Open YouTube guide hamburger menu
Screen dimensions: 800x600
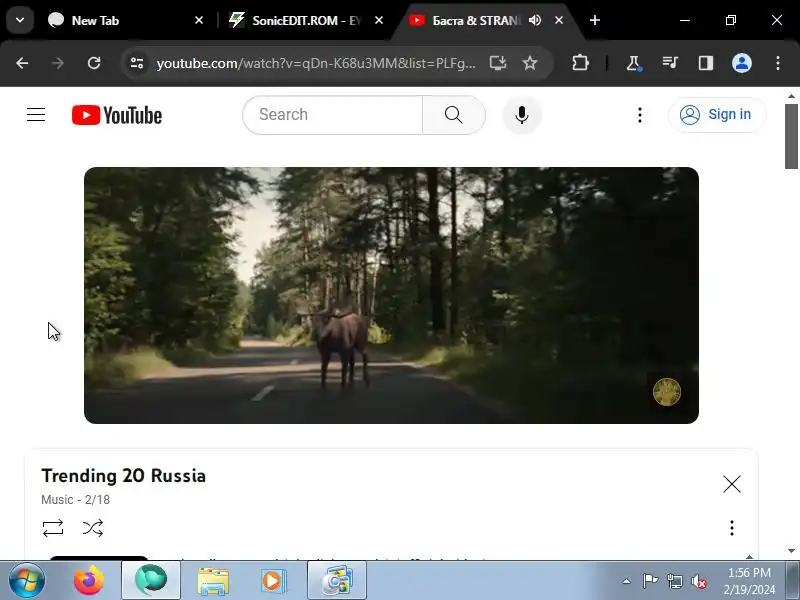(x=36, y=115)
